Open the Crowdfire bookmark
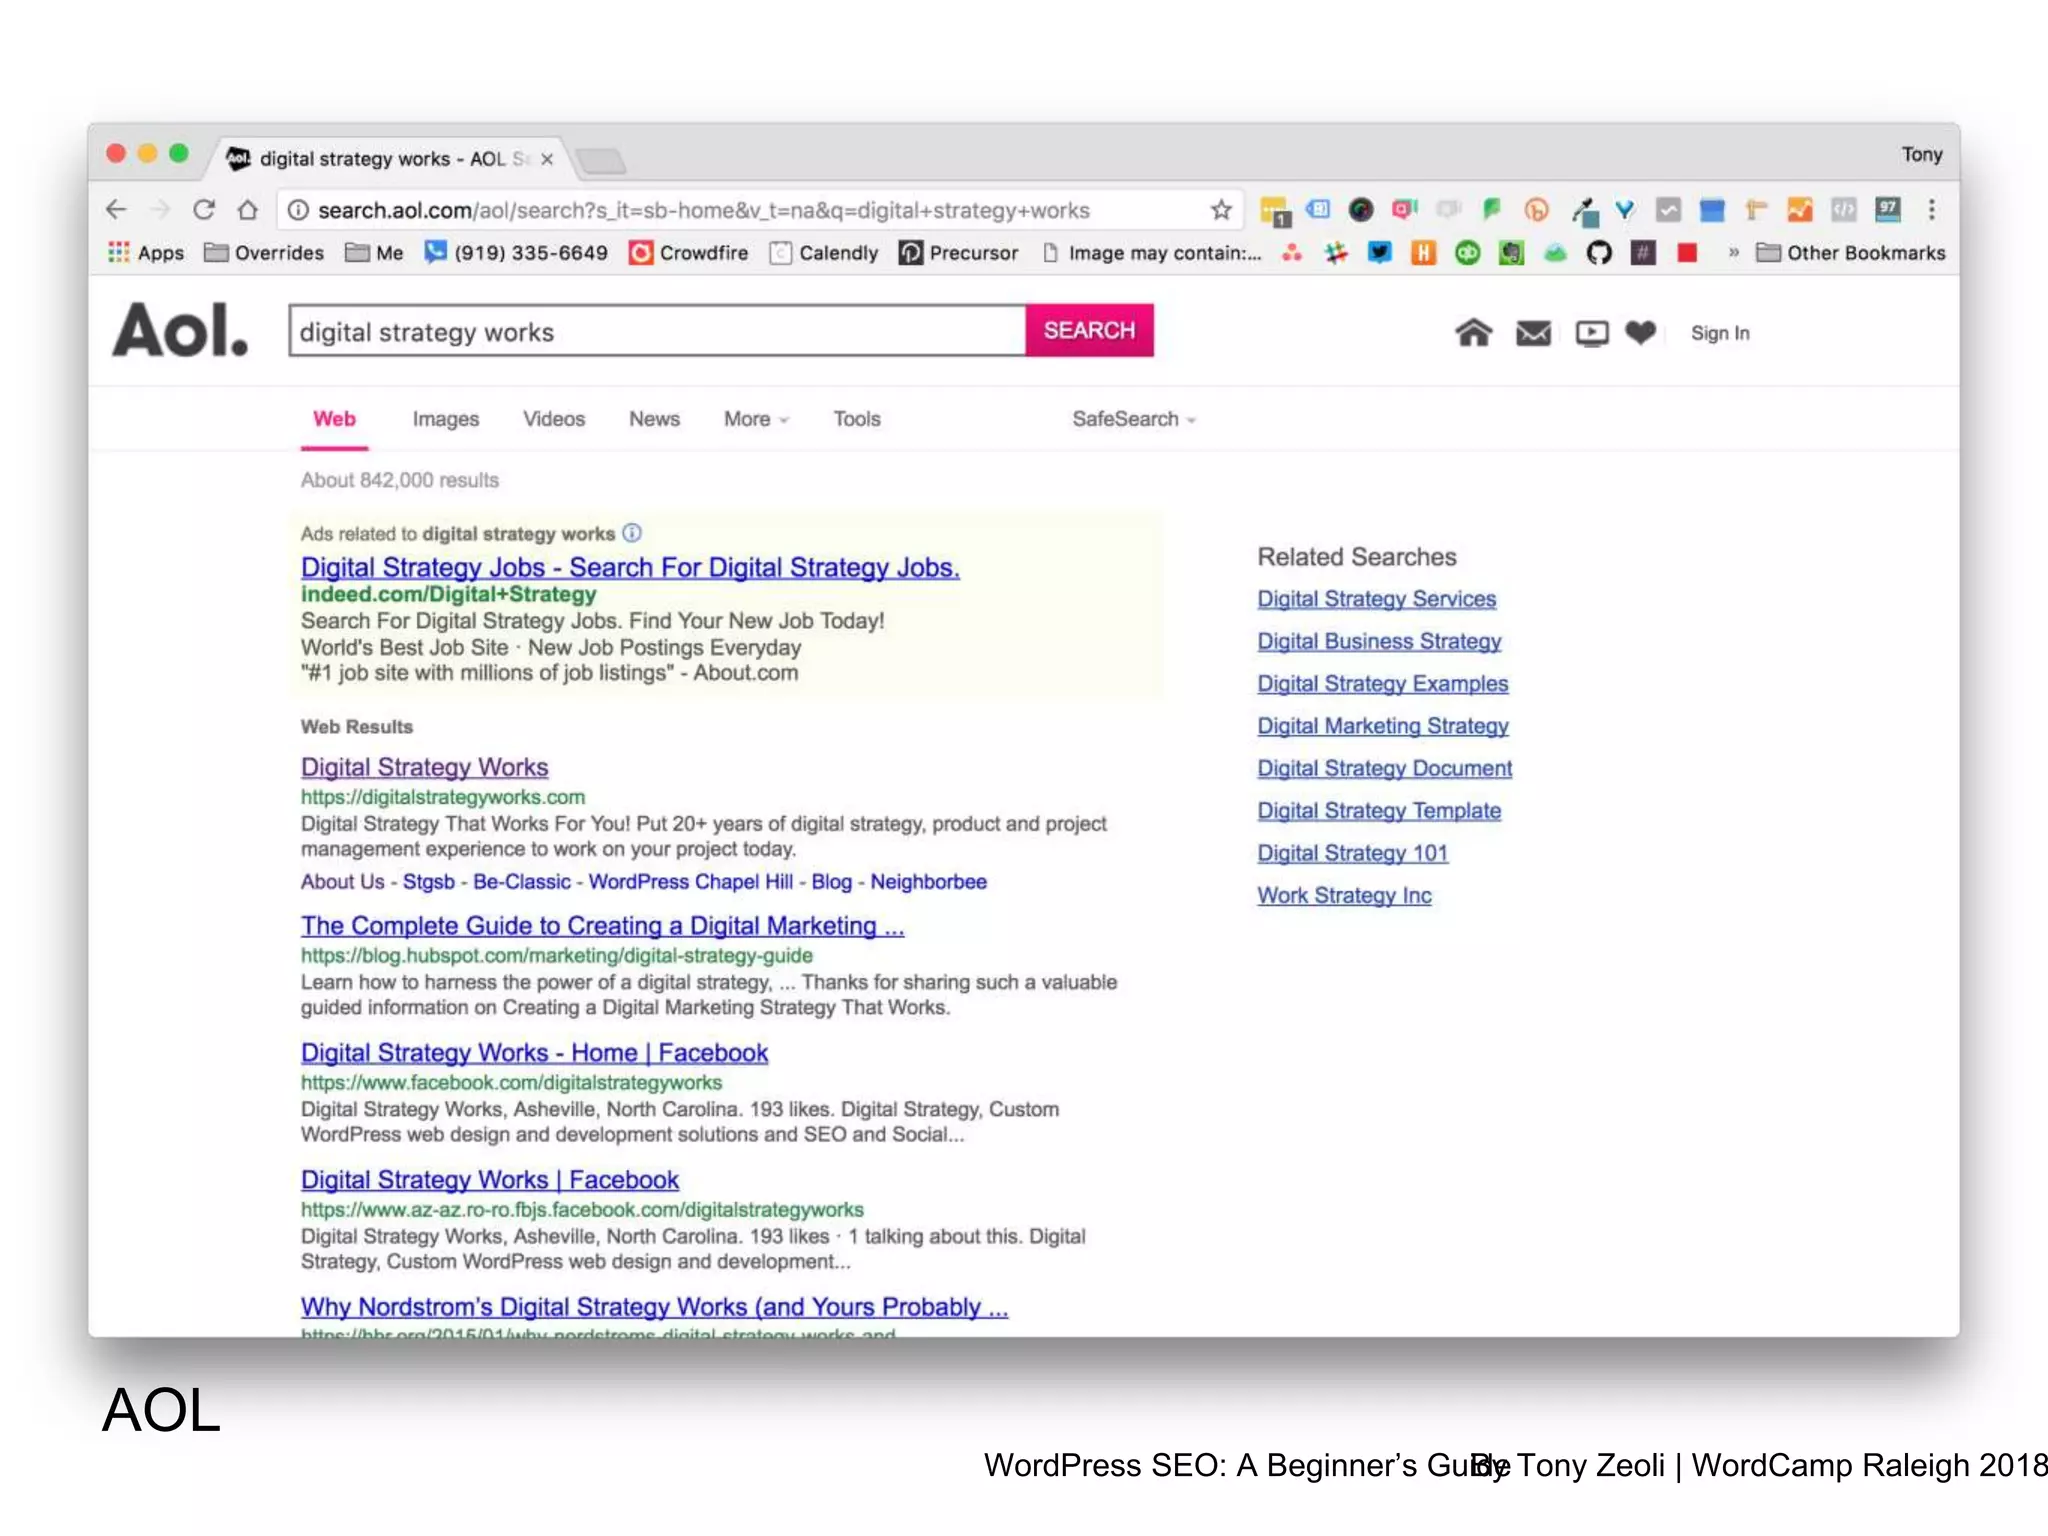Screen dimensions: 2048x1536 [688, 253]
